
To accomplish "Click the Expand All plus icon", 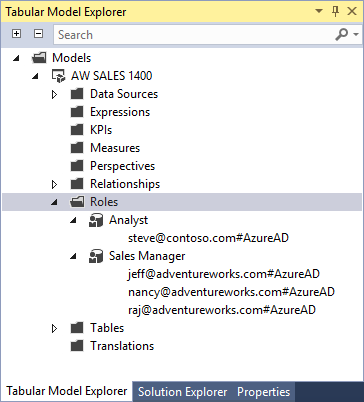I will coord(16,34).
